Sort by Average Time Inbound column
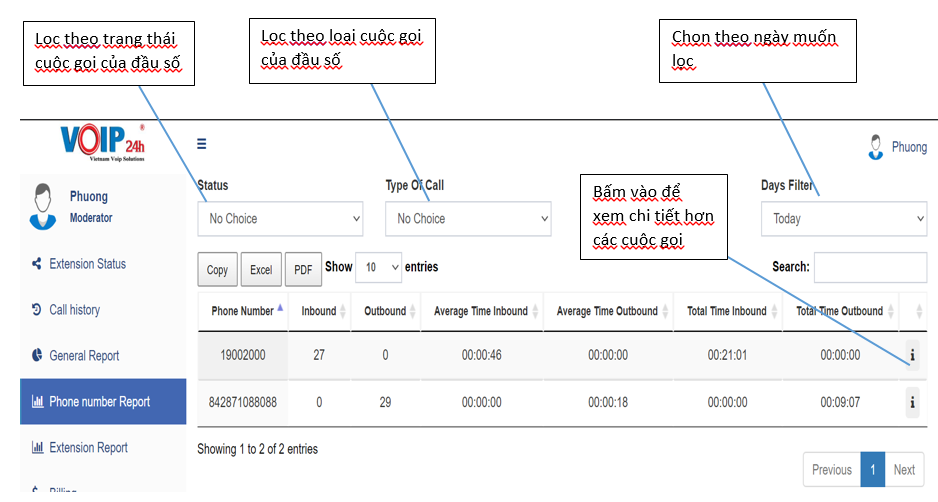938x502 pixels. click(482, 311)
